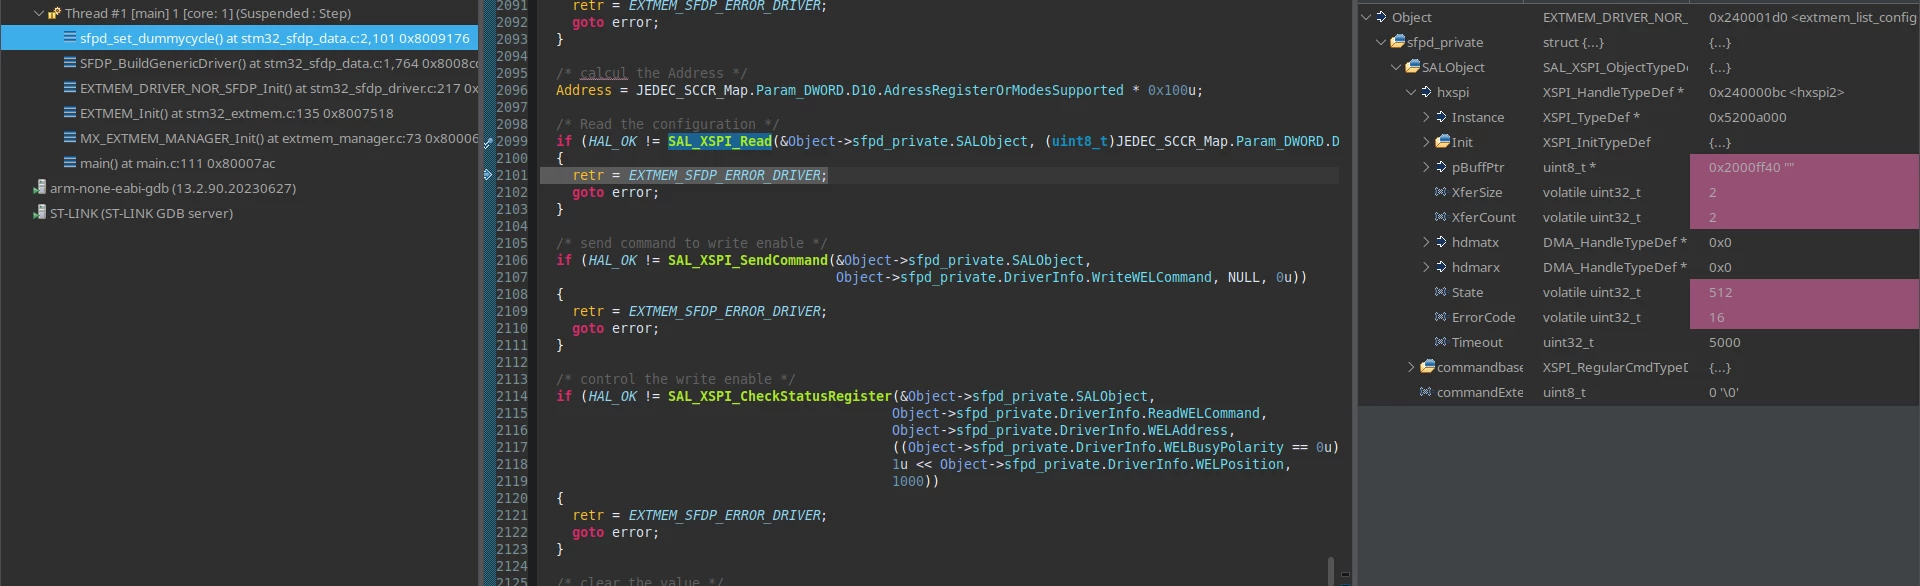
Task: Select the ErrorCode value 16 cell
Action: coord(1804,317)
